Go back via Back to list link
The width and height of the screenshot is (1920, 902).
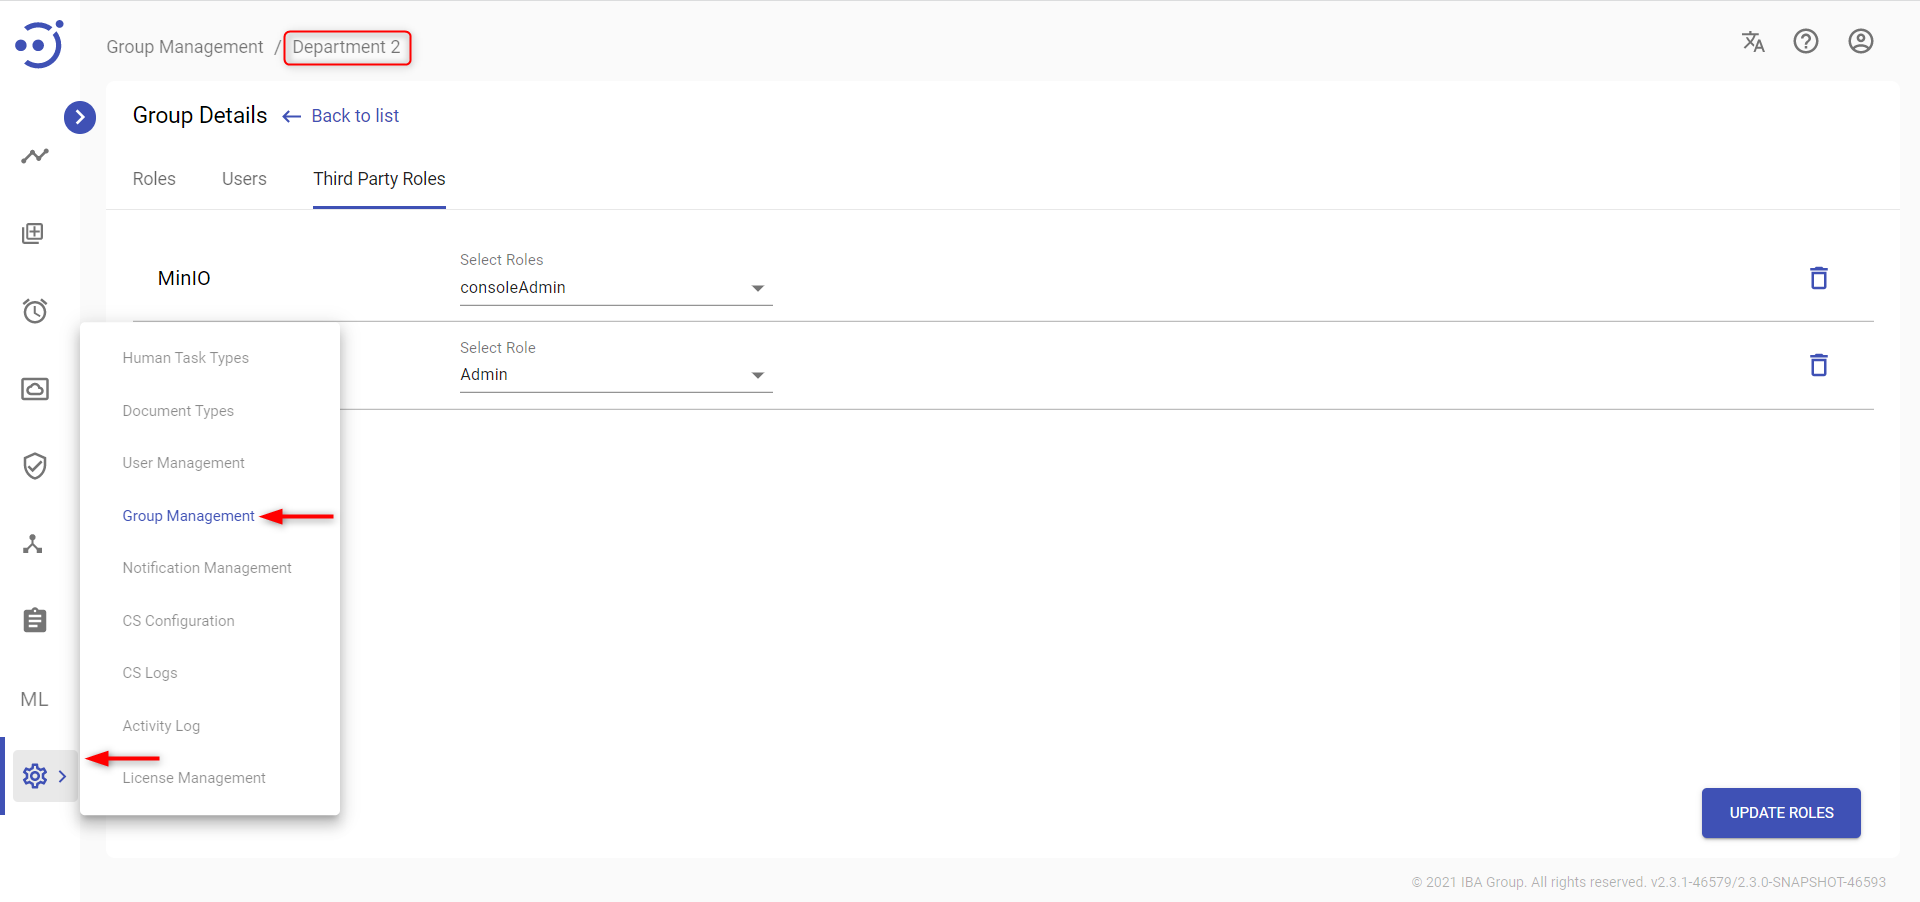tap(355, 116)
